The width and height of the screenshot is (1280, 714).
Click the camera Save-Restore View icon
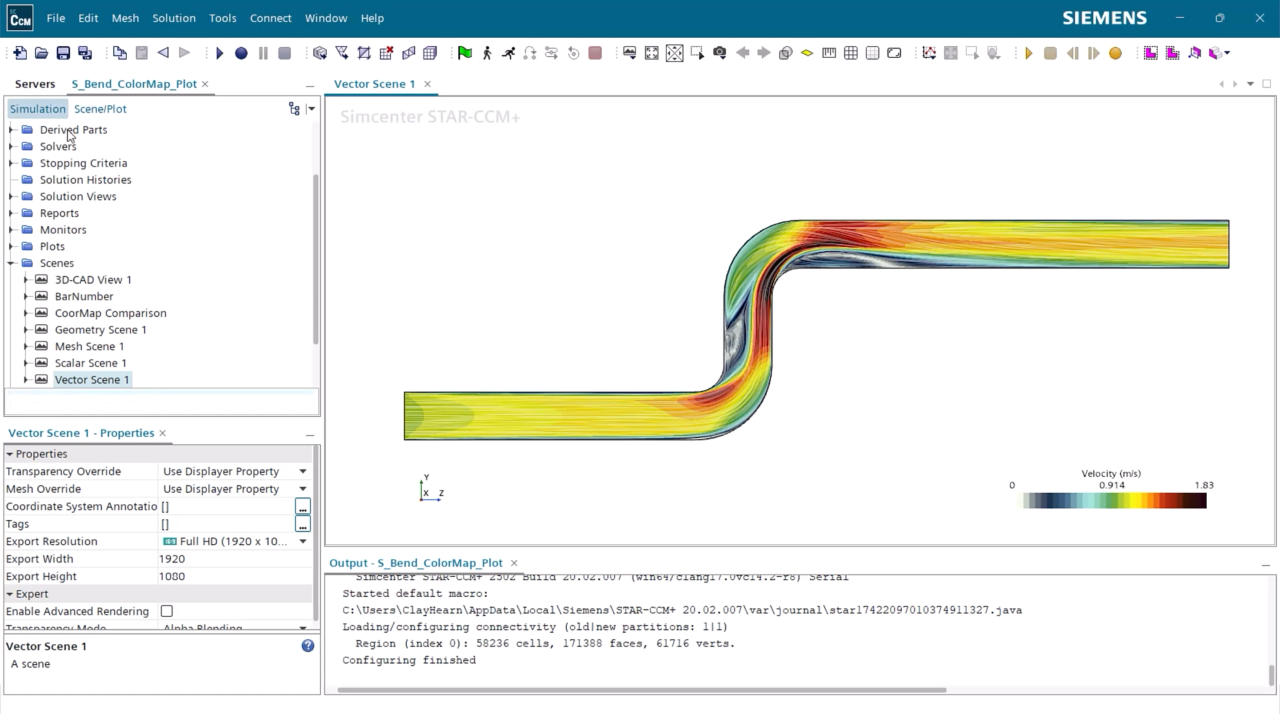coord(719,53)
